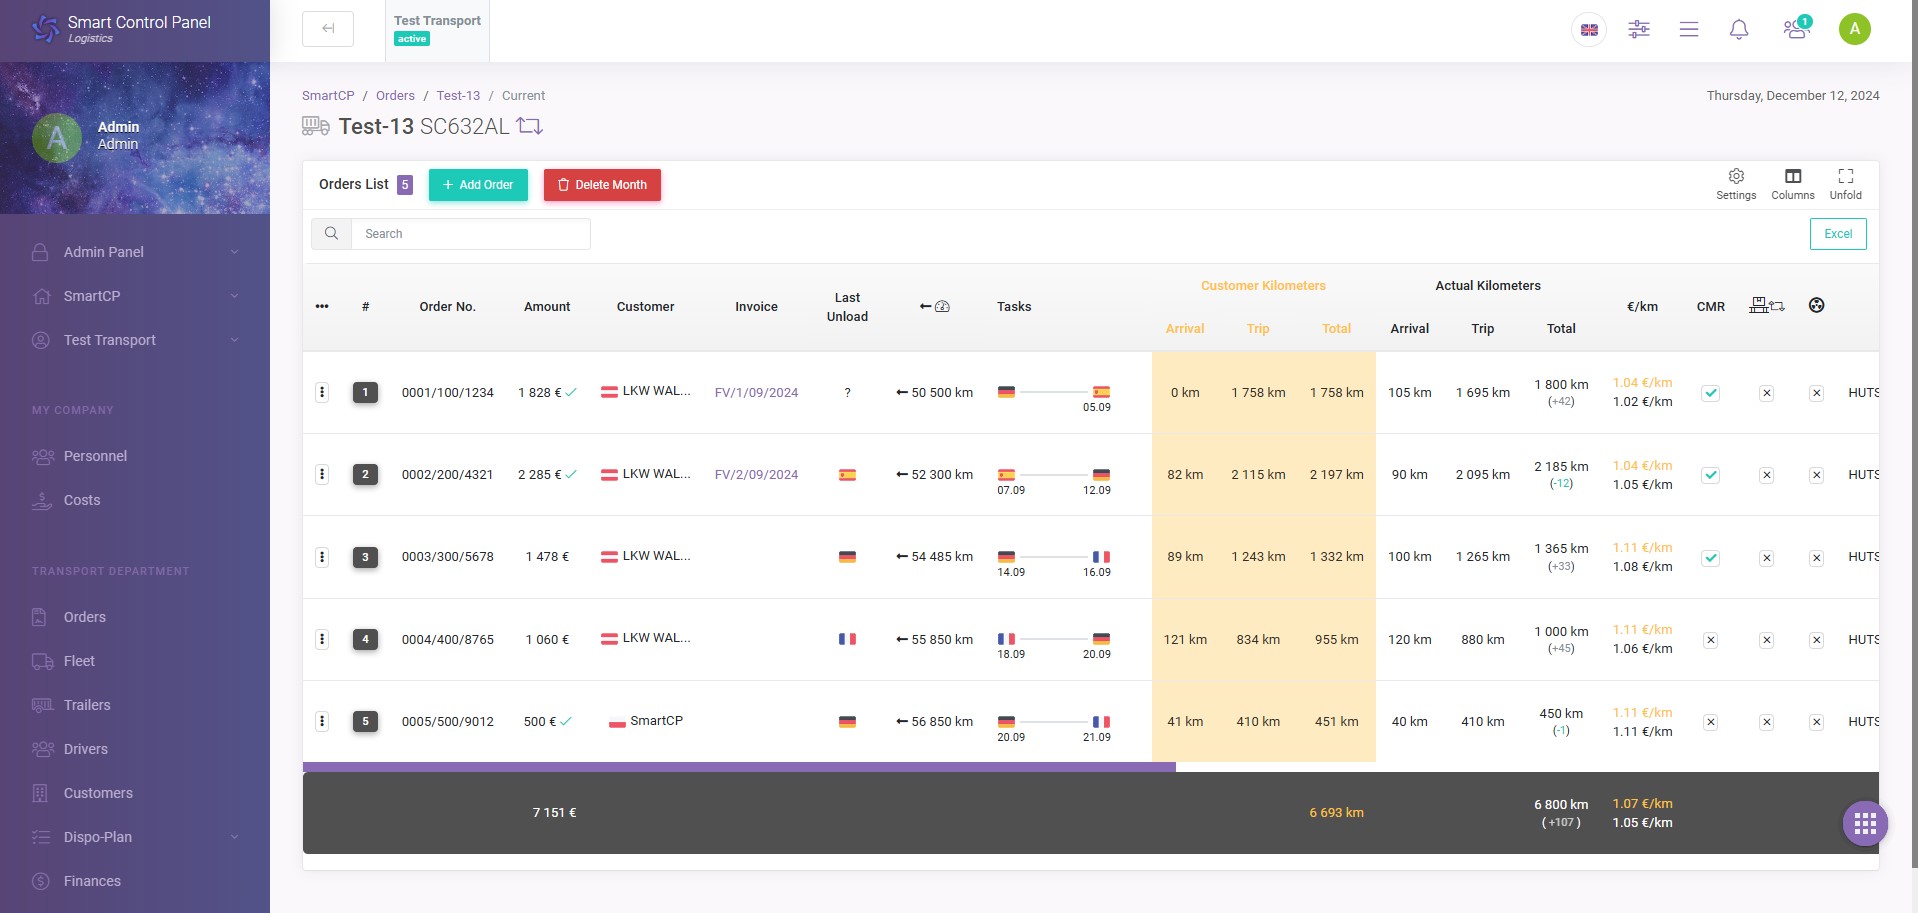Click the English flag language icon
The width and height of the screenshot is (1918, 913).
coord(1588,29)
